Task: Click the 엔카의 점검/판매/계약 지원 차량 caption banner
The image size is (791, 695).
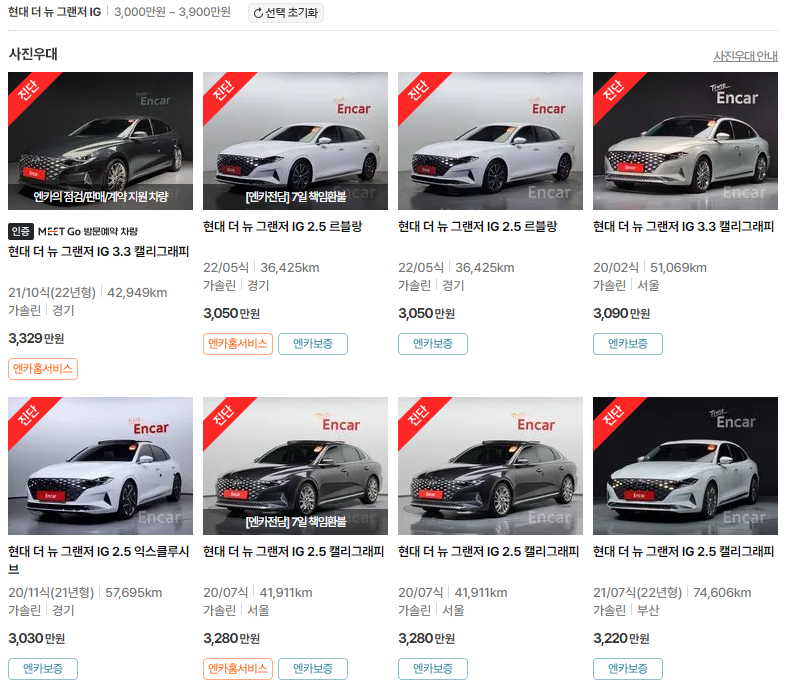Action: pos(100,197)
